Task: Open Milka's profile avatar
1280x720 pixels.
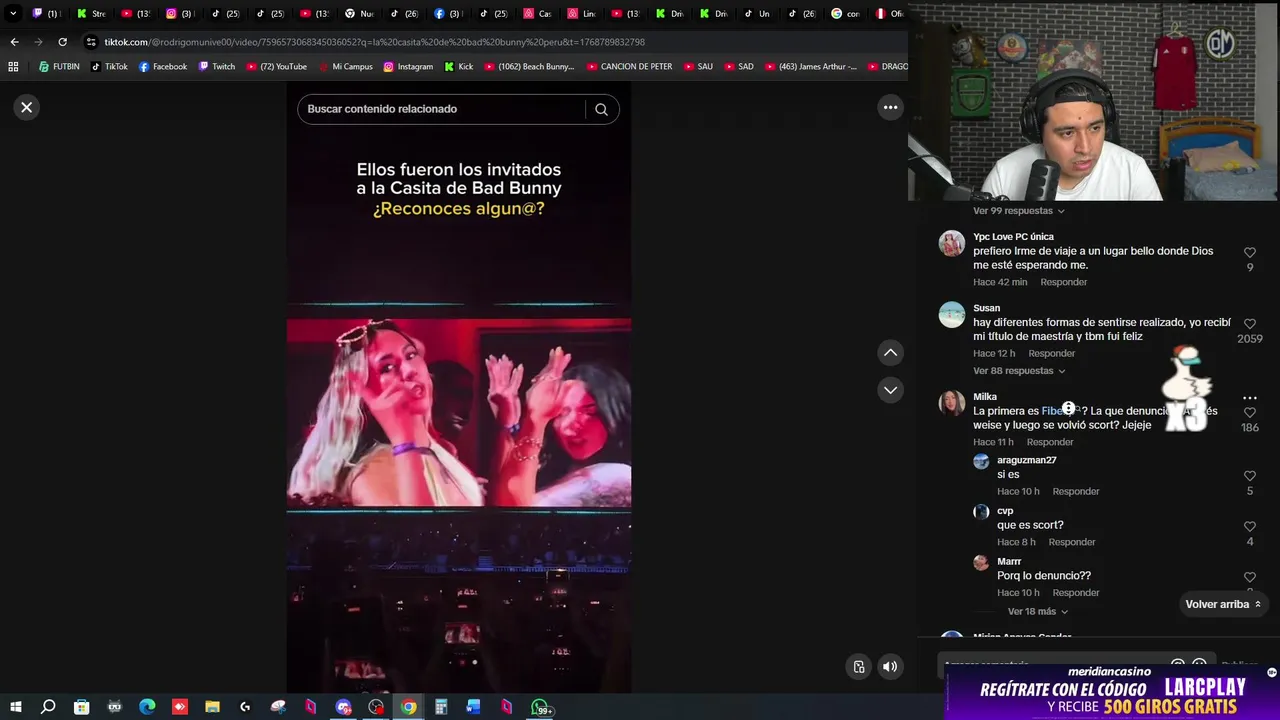Action: tap(951, 402)
